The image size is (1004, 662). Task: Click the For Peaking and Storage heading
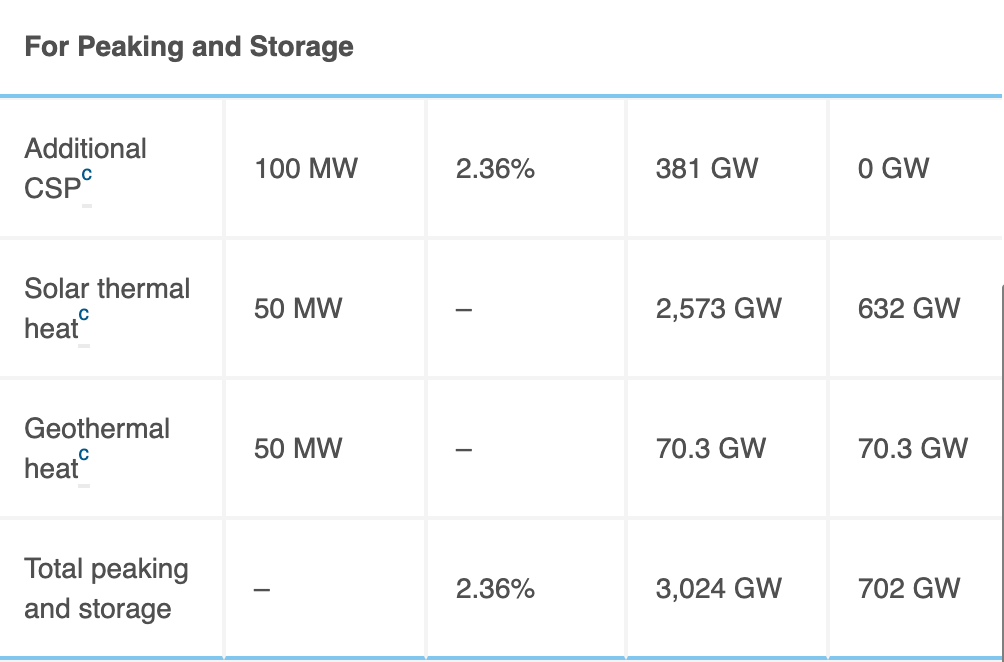[x=189, y=47]
